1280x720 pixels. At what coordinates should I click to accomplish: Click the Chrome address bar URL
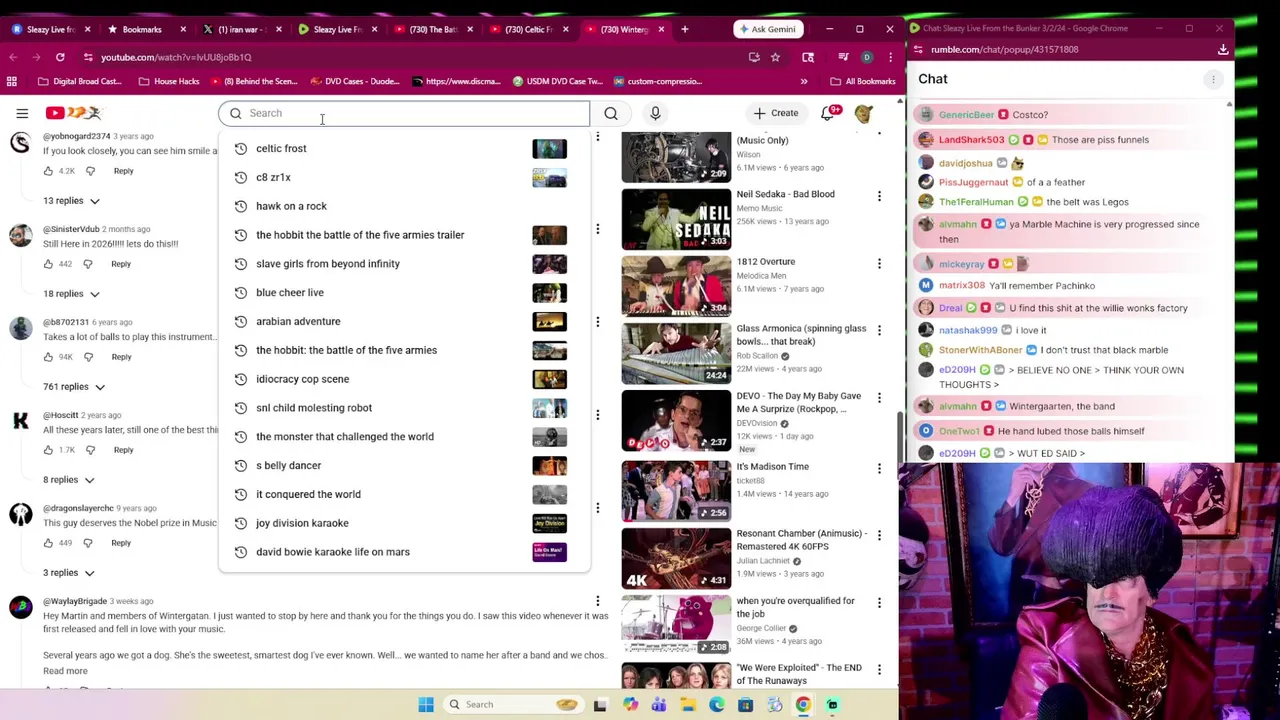(176, 57)
